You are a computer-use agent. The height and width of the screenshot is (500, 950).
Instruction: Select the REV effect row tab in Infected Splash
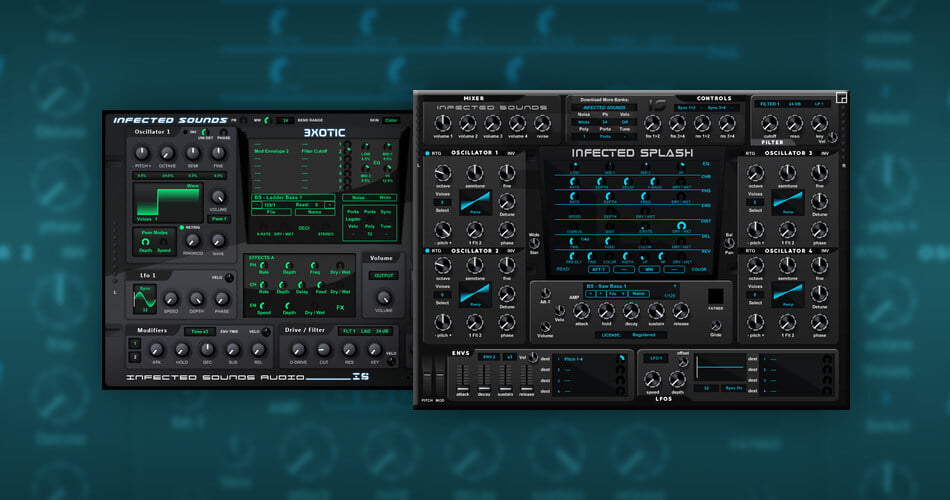pyautogui.click(x=706, y=251)
